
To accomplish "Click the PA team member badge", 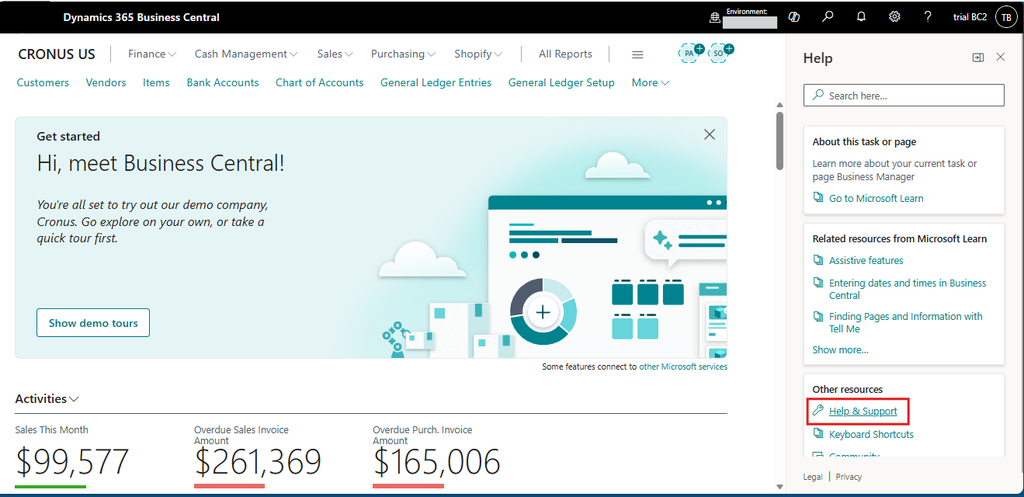I will point(691,53).
